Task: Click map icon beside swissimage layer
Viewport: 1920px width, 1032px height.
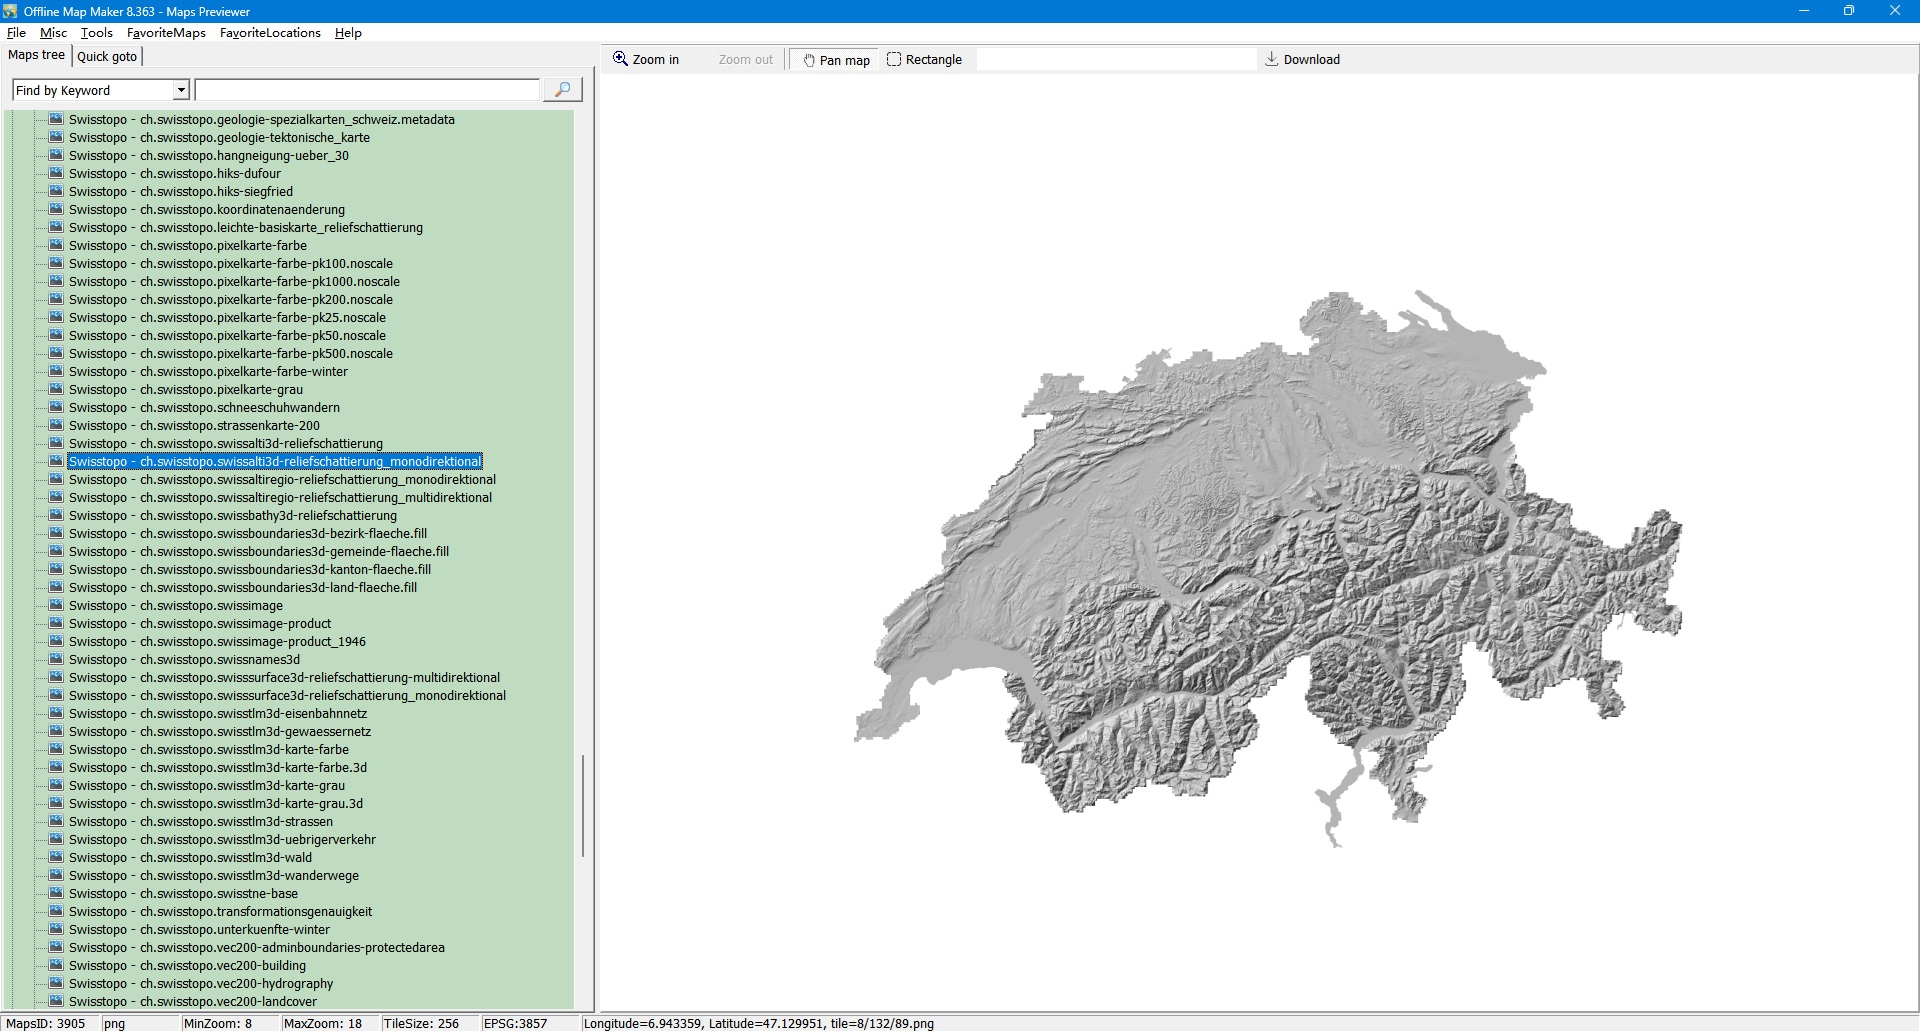Action: click(x=56, y=605)
